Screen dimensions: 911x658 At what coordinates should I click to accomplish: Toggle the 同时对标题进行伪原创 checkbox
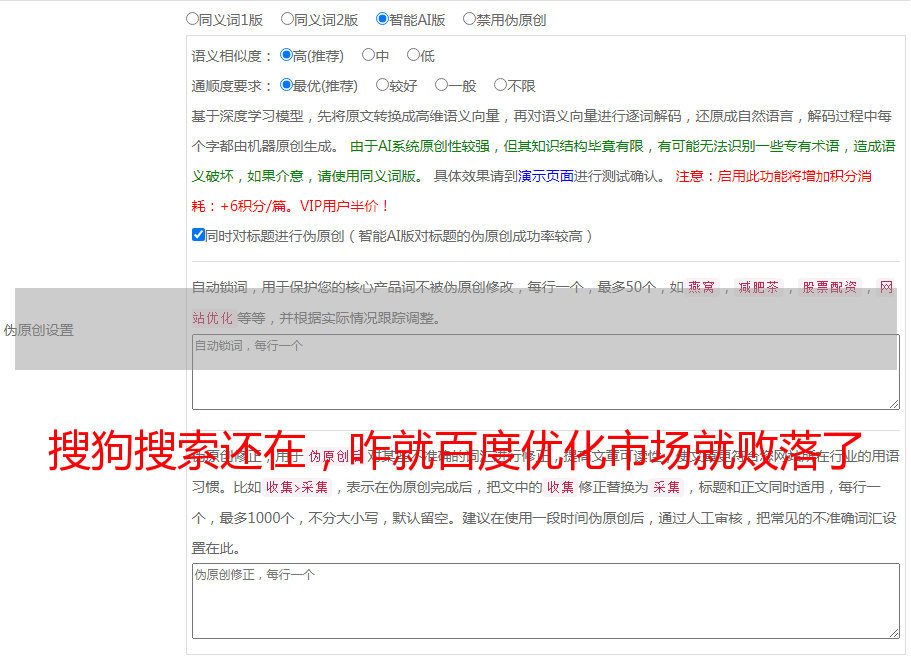coord(199,235)
